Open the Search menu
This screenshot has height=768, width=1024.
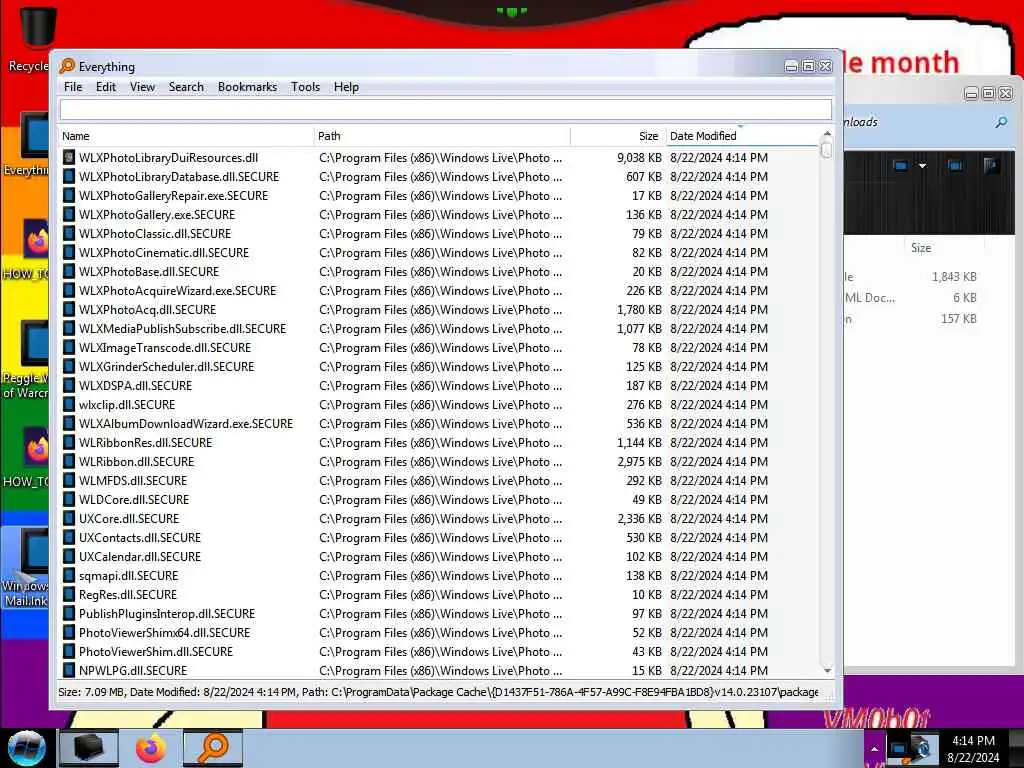click(x=186, y=87)
